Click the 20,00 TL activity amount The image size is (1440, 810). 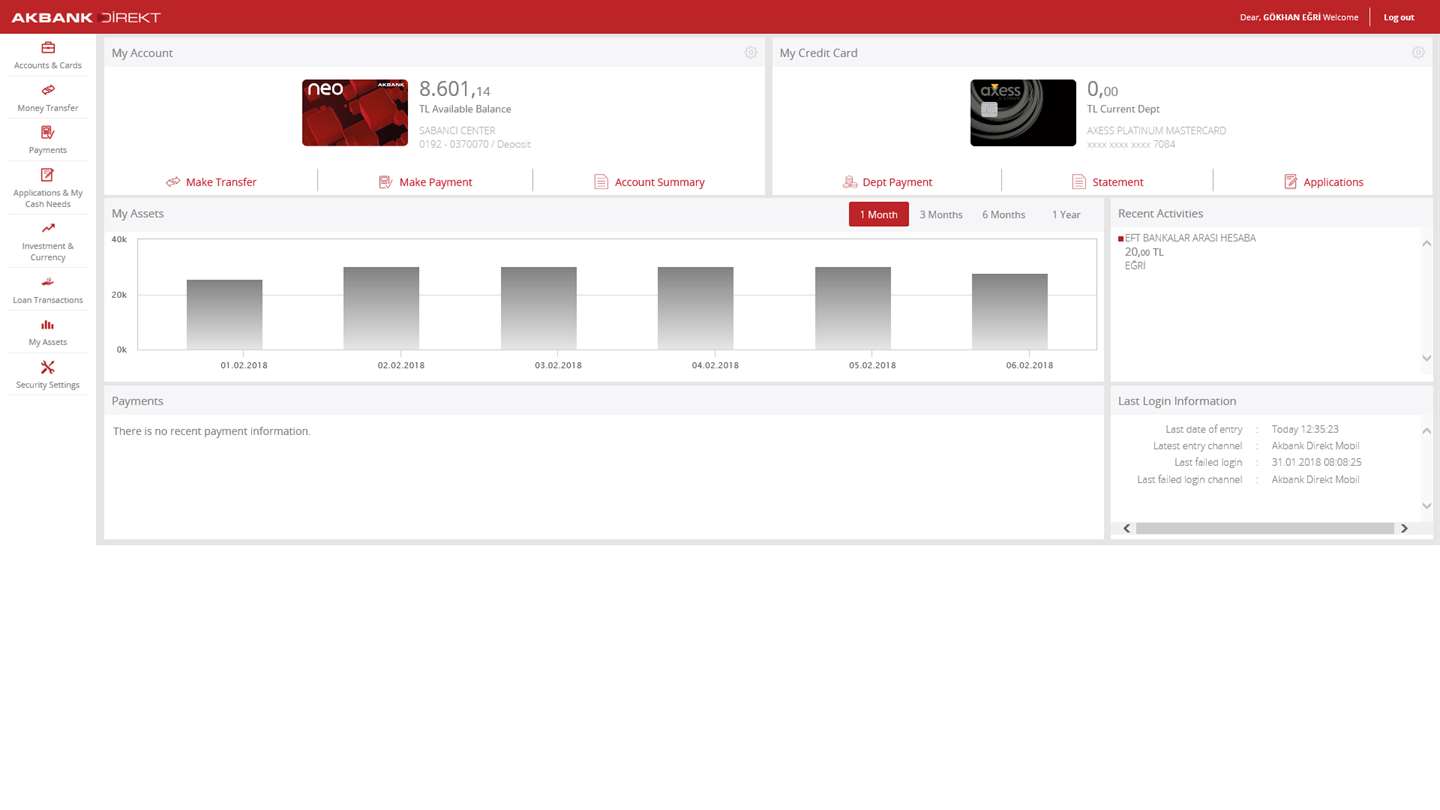(1144, 252)
